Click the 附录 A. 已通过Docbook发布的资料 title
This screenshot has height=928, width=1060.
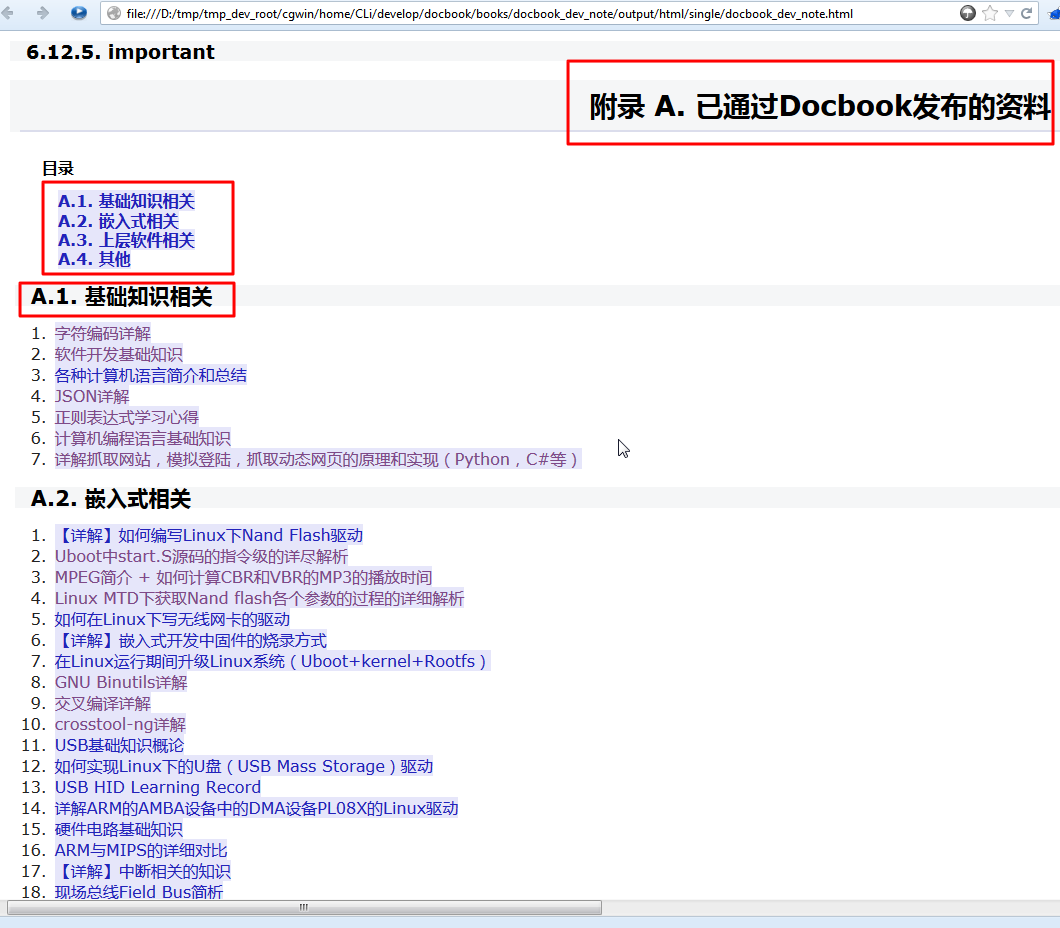coord(819,106)
